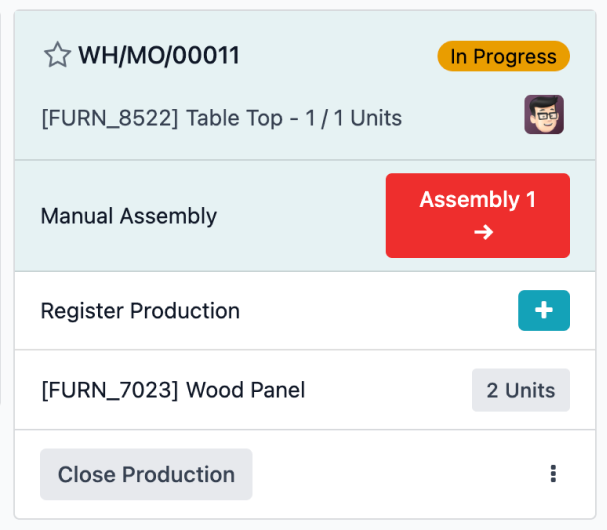Click the 2 Units quantity button
The height and width of the screenshot is (530, 607).
pyautogui.click(x=521, y=390)
